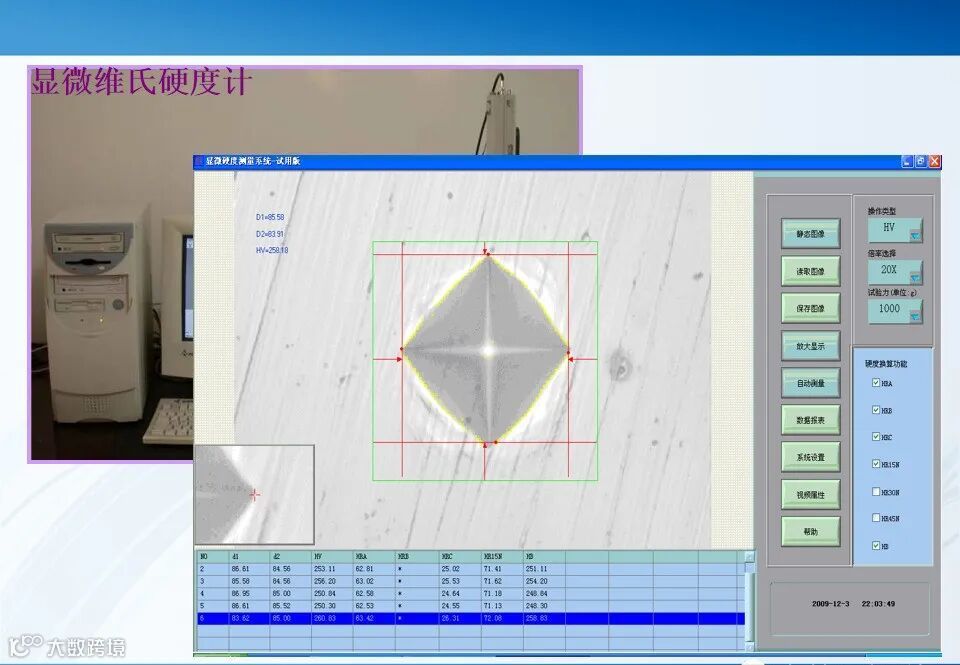Click the bottom red vertex marker
The image size is (960, 665).
coord(495,441)
